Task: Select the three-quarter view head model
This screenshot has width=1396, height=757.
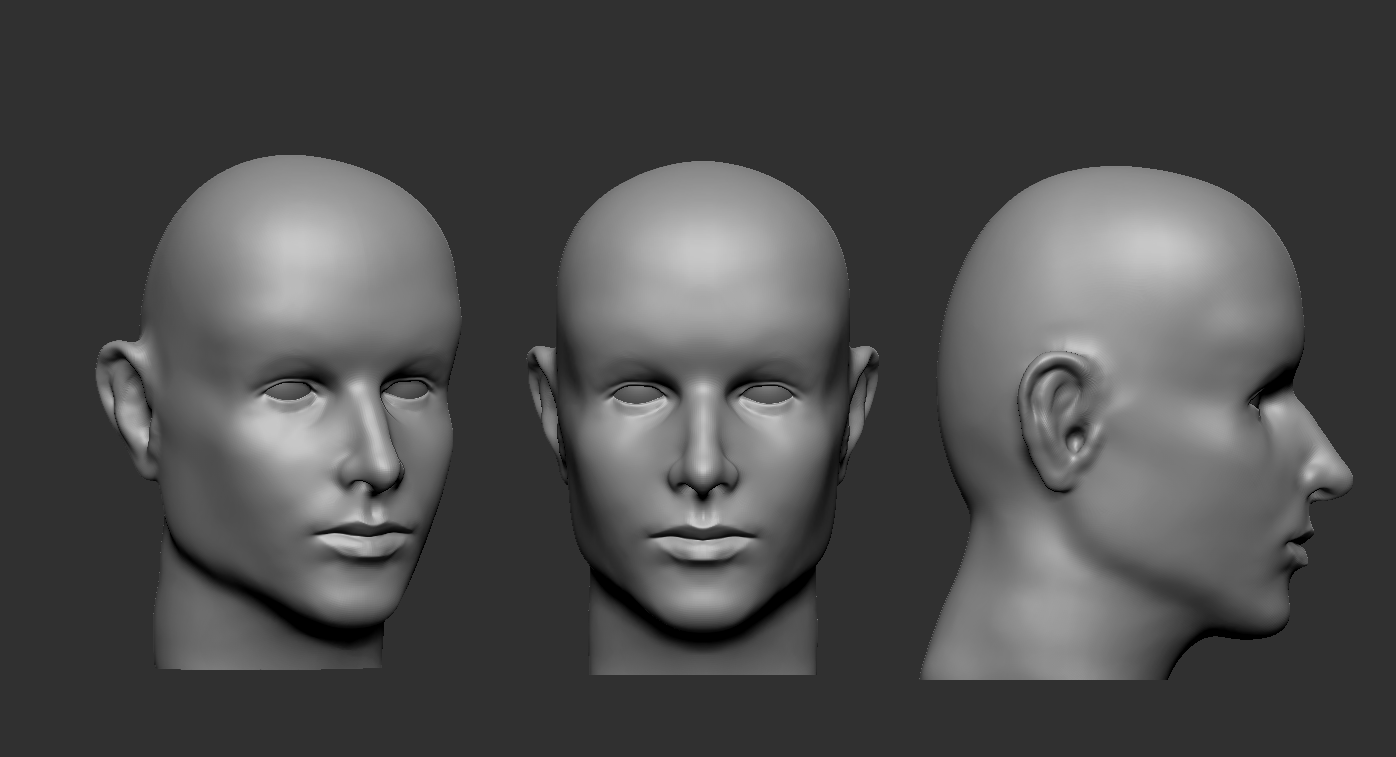Action: tap(279, 412)
